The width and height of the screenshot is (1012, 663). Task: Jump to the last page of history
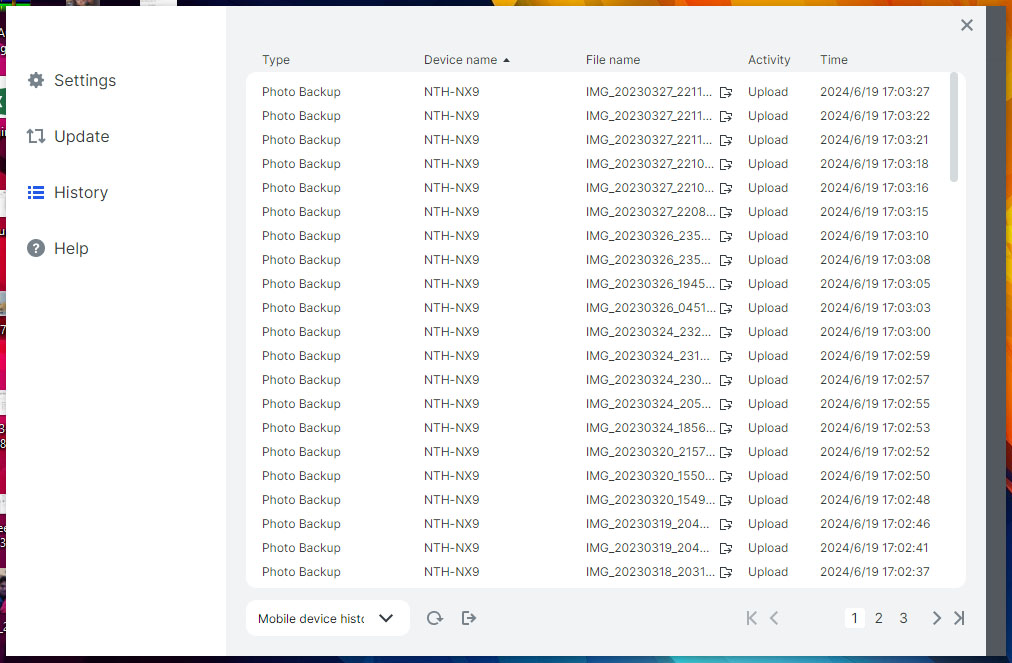(959, 618)
